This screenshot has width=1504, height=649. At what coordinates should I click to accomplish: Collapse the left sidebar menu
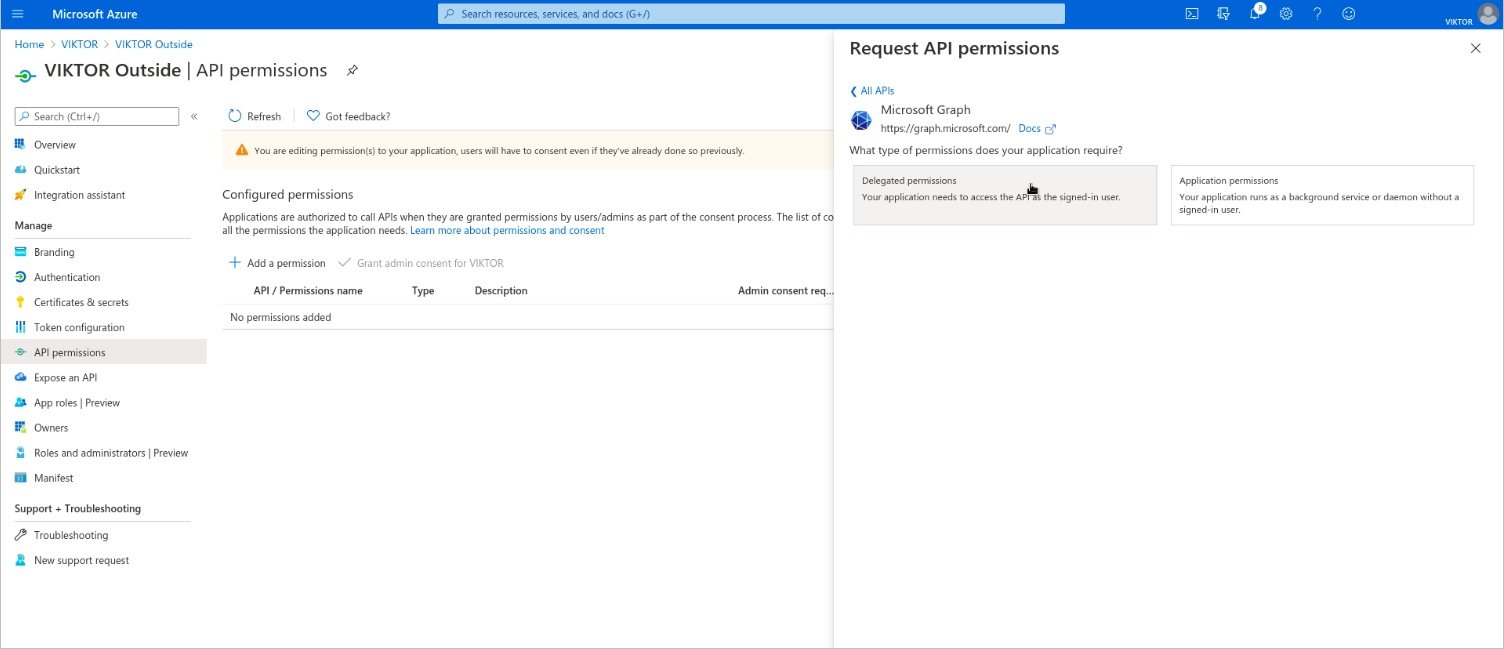tap(194, 117)
